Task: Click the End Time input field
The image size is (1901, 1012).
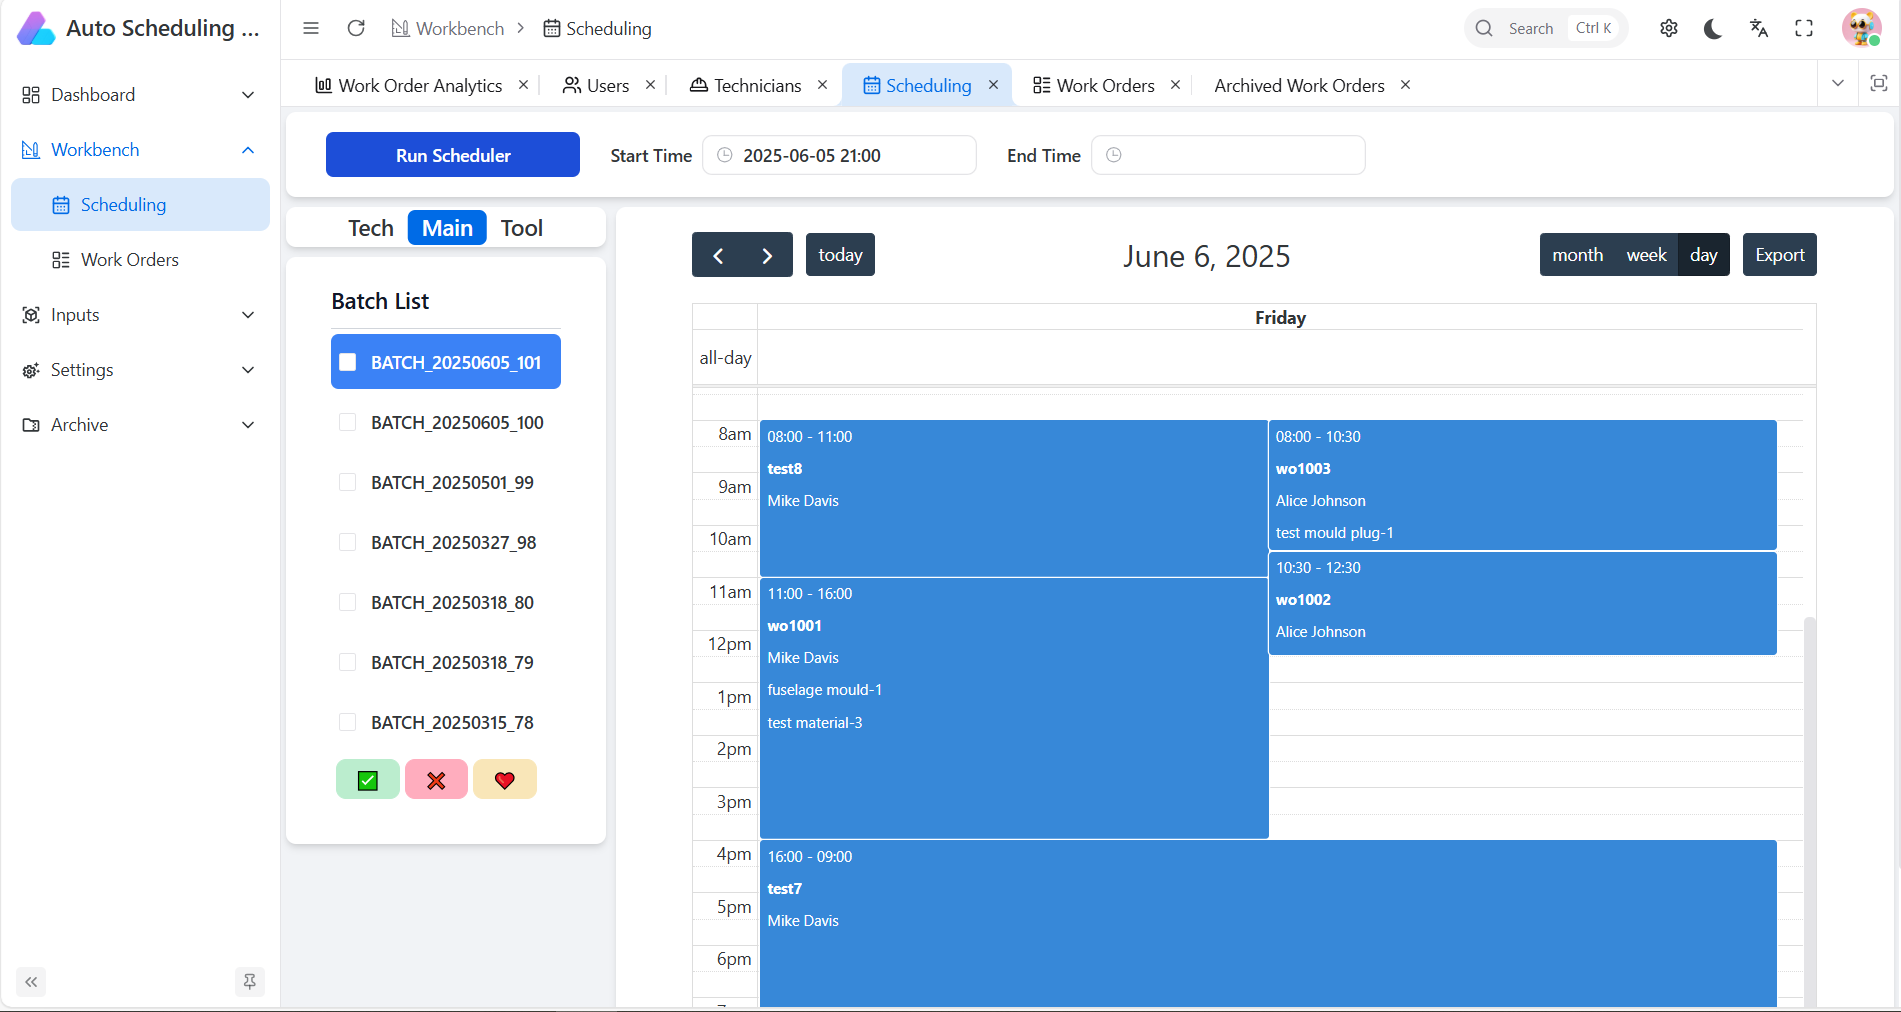Action: [1238, 155]
